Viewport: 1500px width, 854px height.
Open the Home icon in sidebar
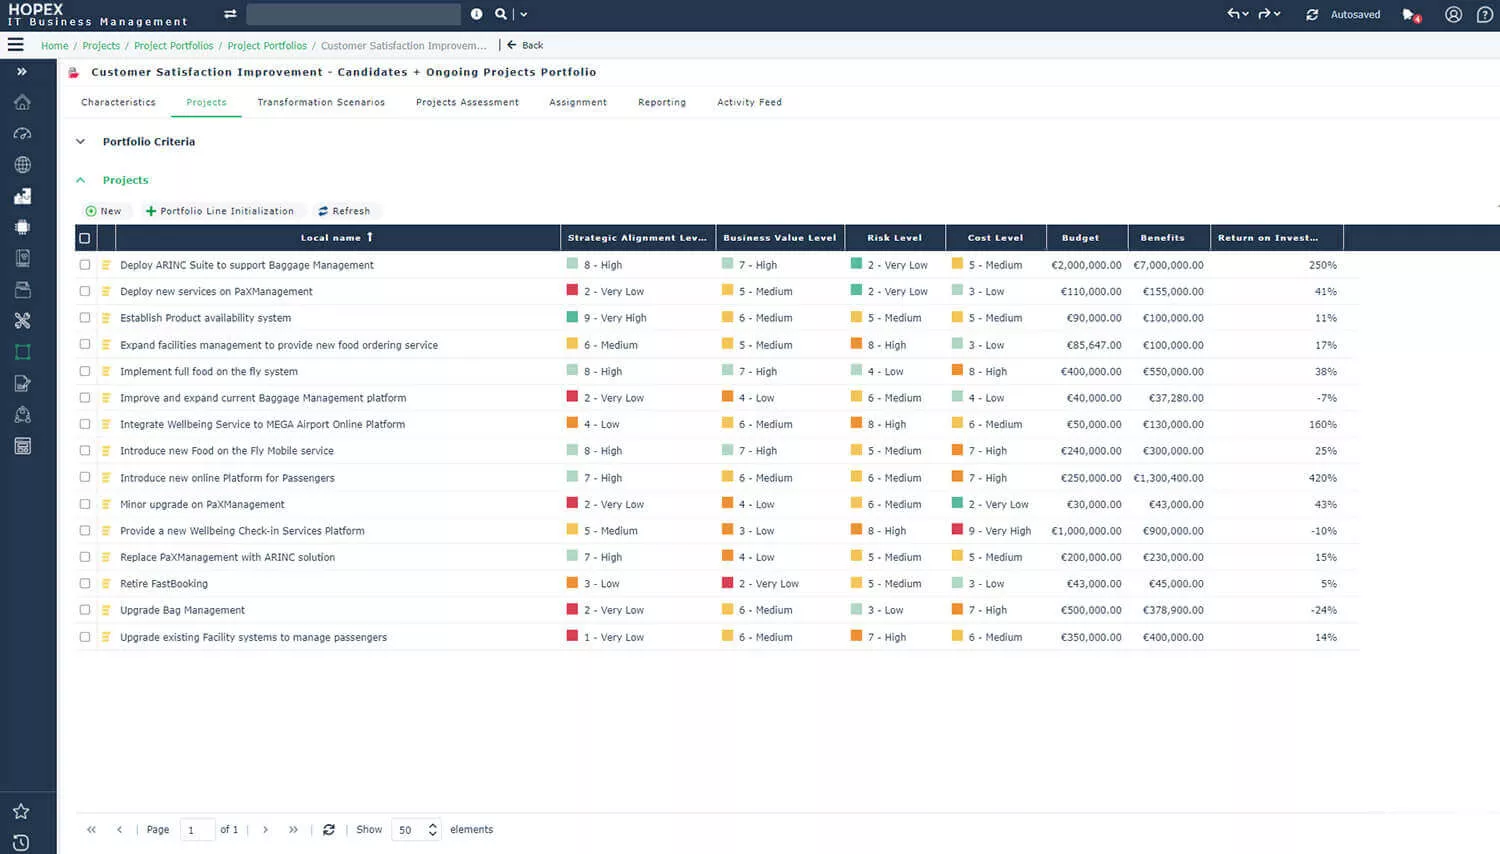pos(22,102)
